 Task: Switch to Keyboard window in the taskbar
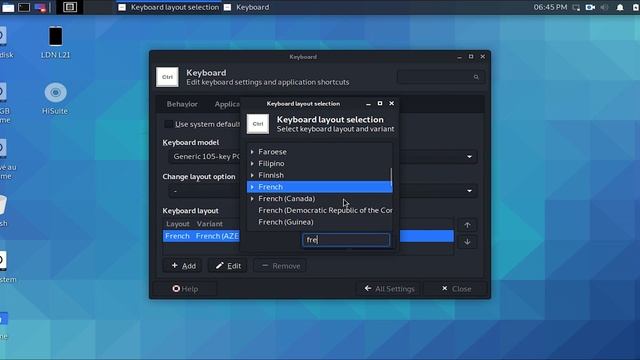pos(247,7)
